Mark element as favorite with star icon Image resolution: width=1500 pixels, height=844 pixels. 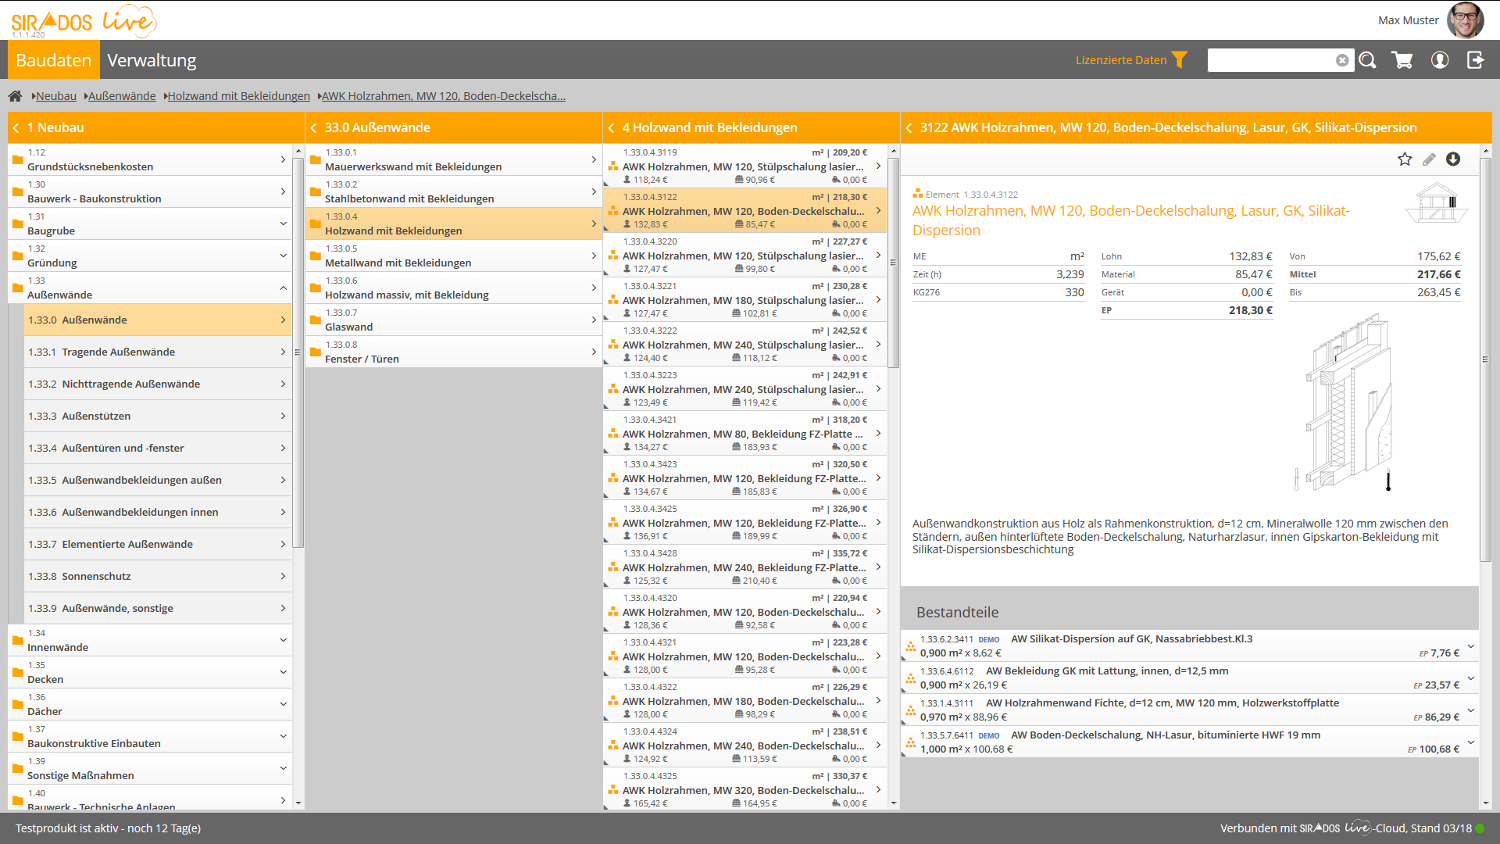(1404, 159)
